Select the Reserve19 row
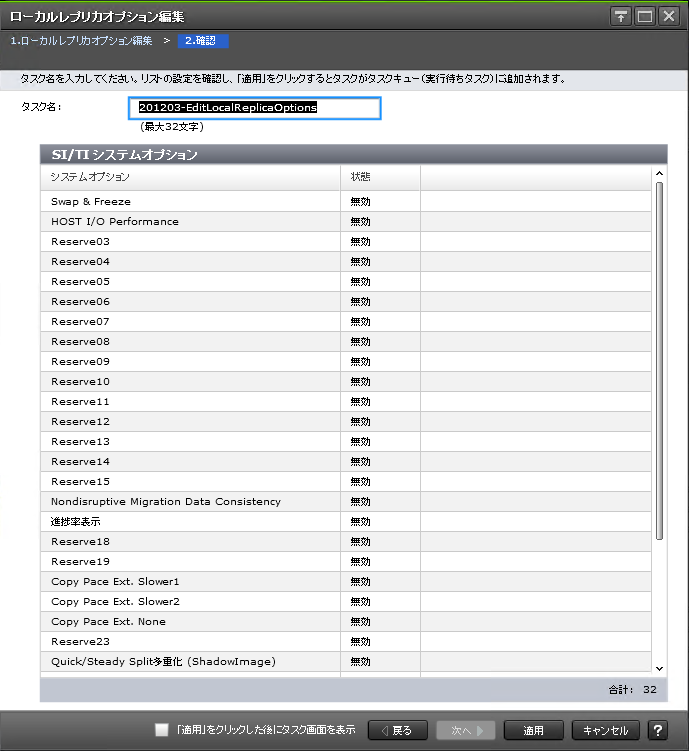The image size is (689, 751). pos(346,562)
